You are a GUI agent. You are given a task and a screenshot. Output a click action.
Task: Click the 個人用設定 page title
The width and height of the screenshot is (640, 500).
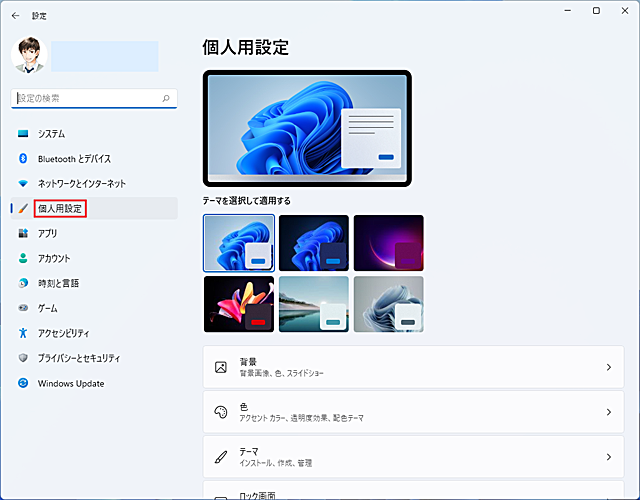(246, 47)
